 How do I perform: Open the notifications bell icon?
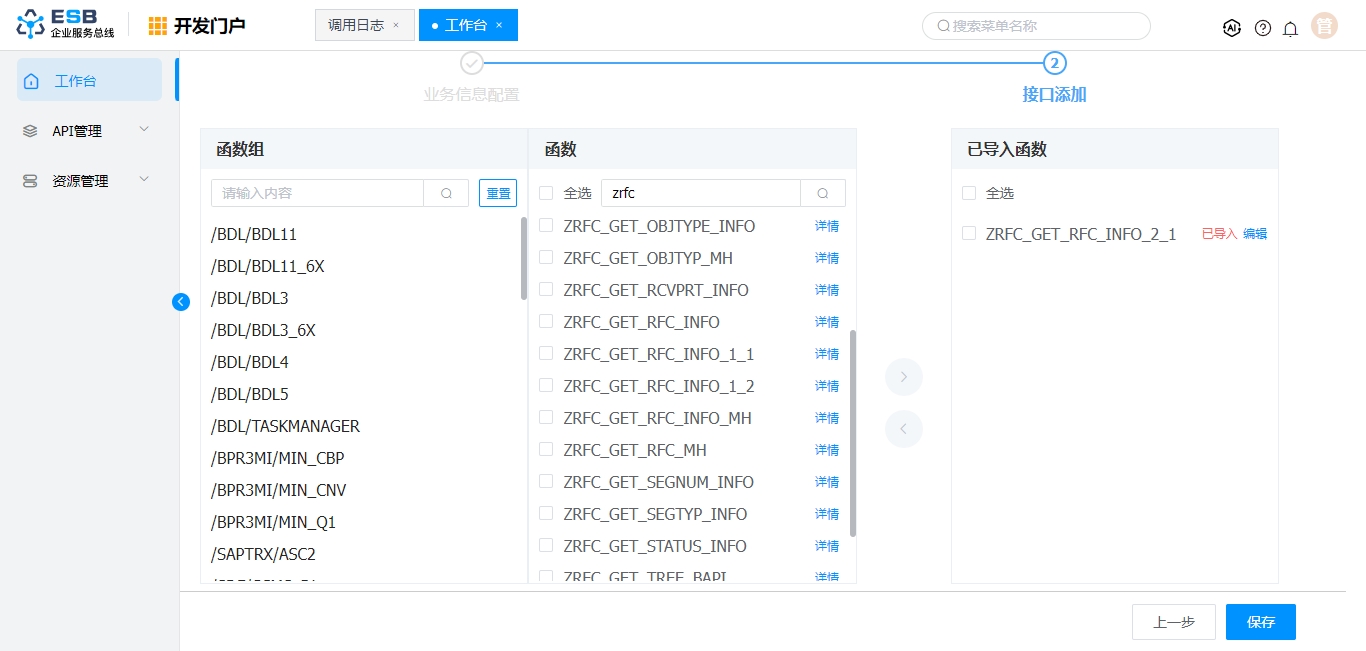[x=1291, y=28]
